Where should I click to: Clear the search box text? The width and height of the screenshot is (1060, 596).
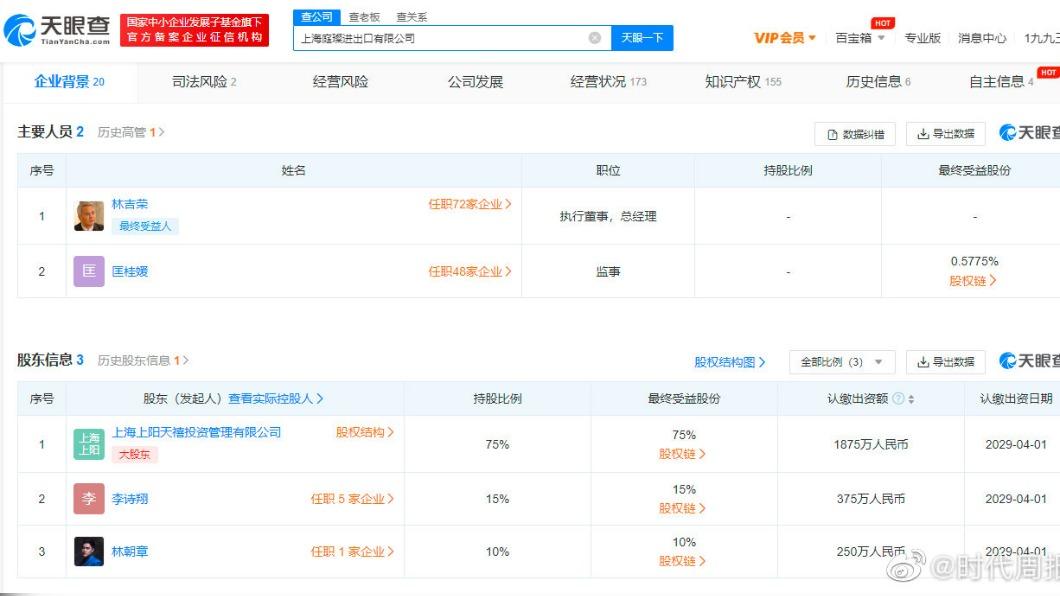click(x=595, y=38)
